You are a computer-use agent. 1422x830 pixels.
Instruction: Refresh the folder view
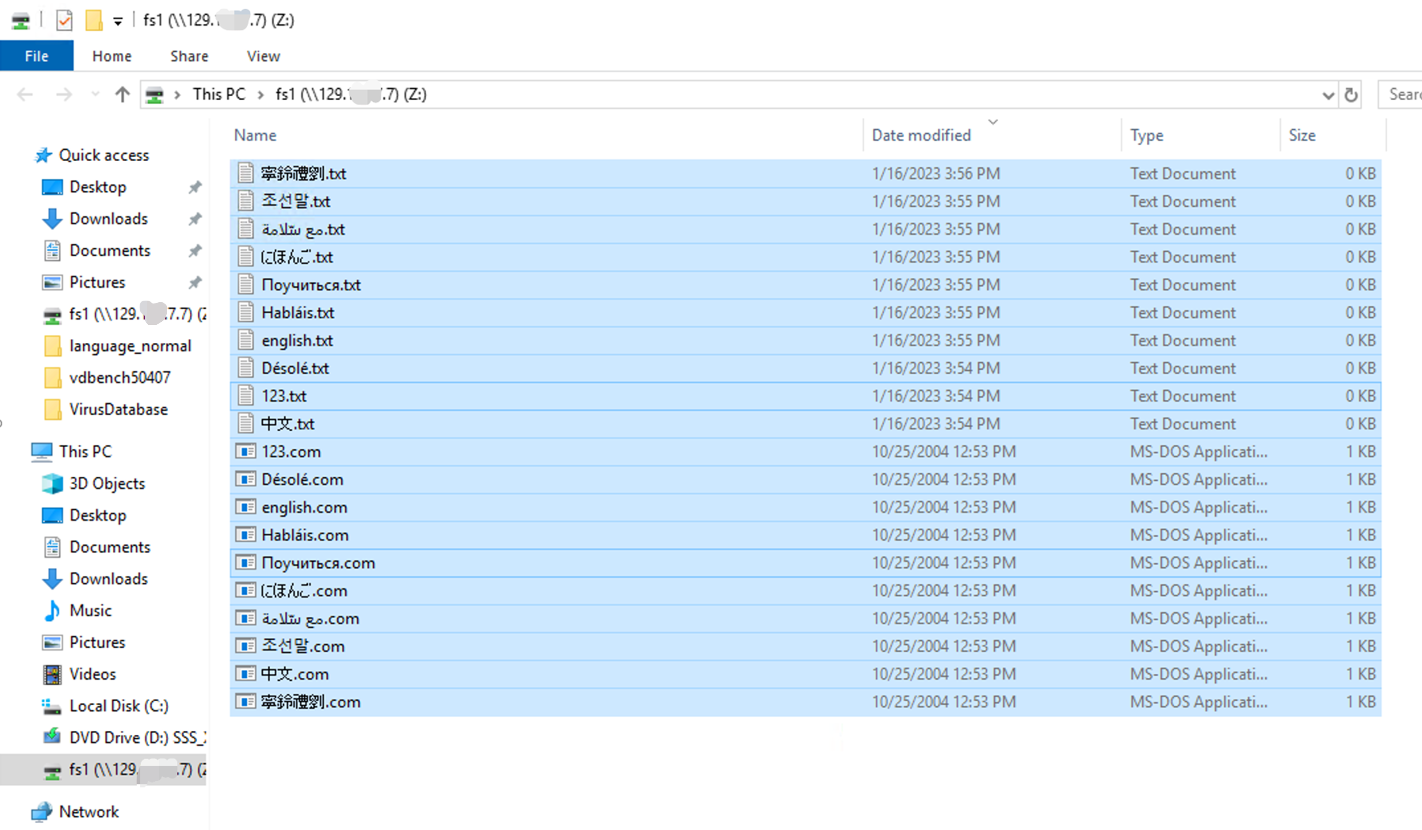[1351, 95]
